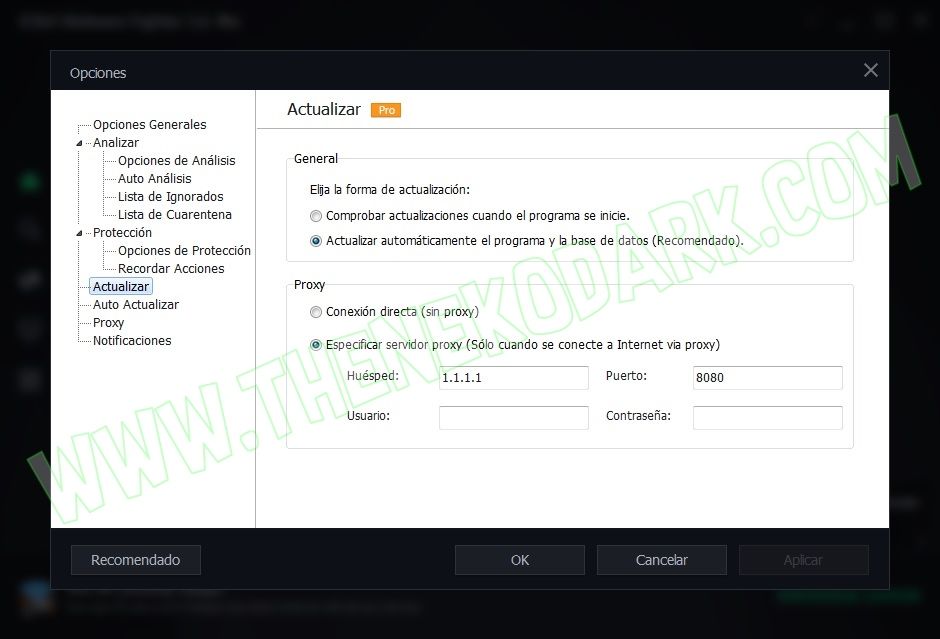The image size is (940, 639).
Task: Open Lista de Ignorados
Action: click(170, 197)
